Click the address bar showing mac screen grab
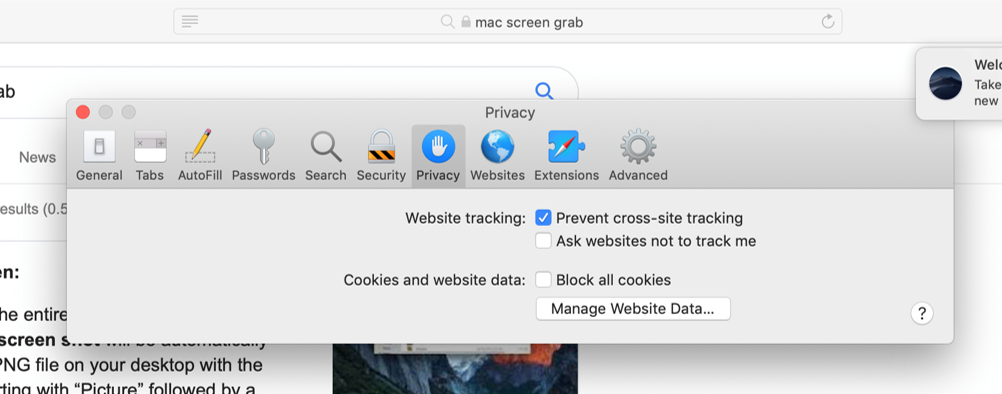 507,22
